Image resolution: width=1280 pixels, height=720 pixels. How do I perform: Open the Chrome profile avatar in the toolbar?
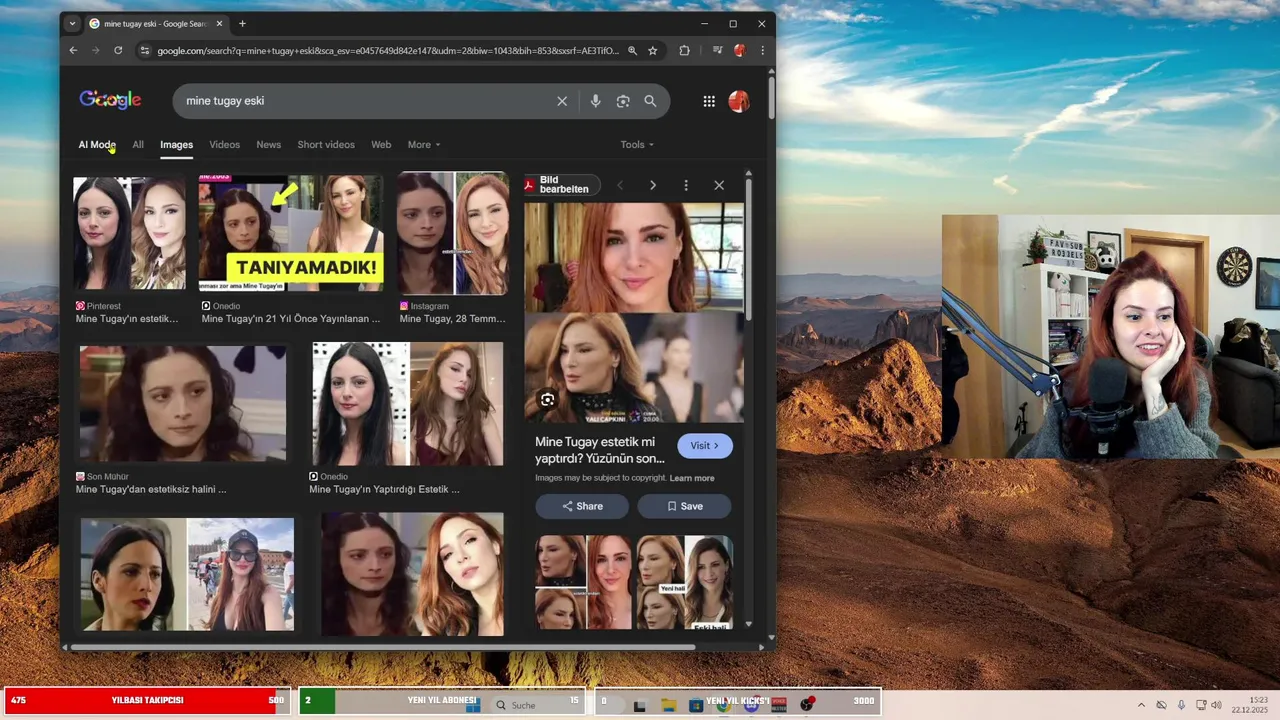point(740,50)
